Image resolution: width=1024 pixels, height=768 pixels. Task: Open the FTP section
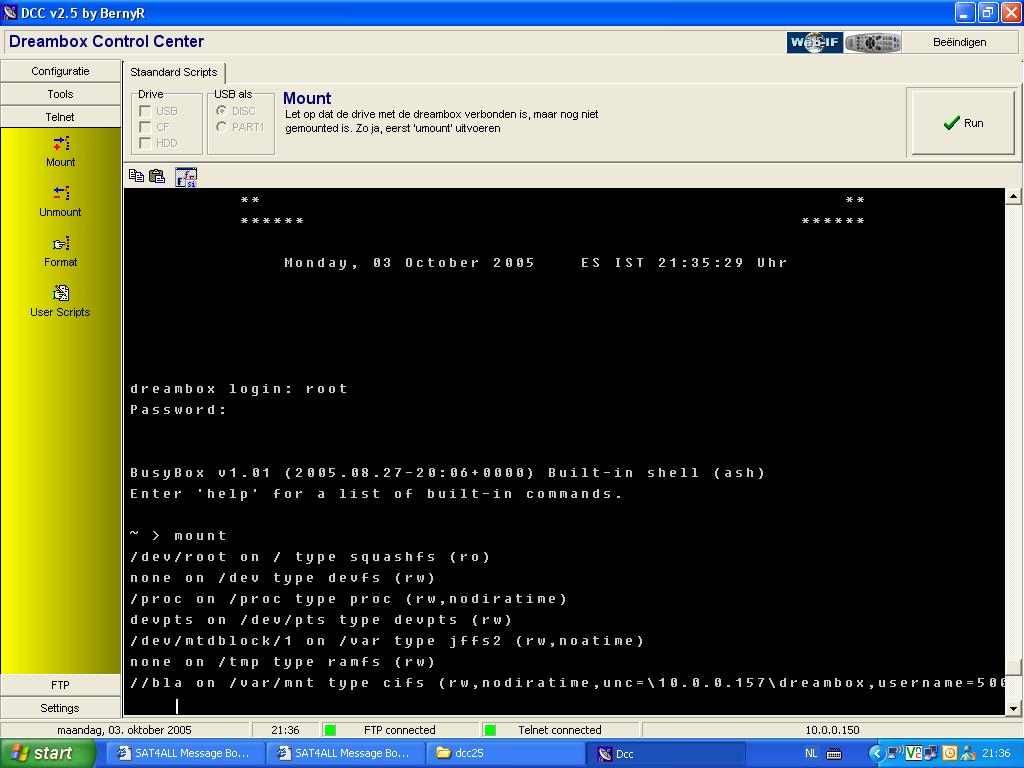pyautogui.click(x=60, y=685)
